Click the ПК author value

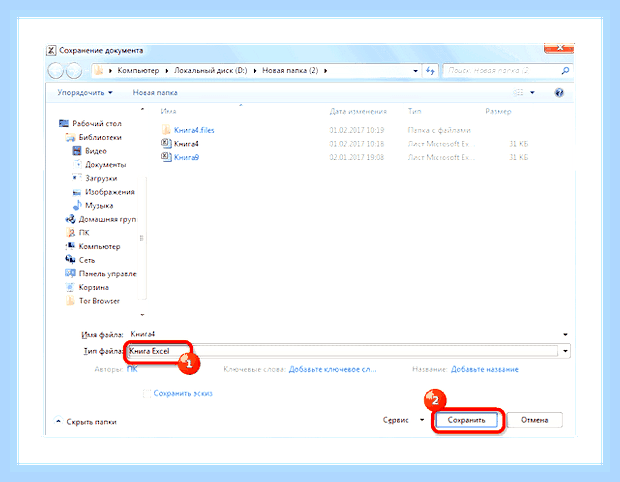(x=132, y=369)
